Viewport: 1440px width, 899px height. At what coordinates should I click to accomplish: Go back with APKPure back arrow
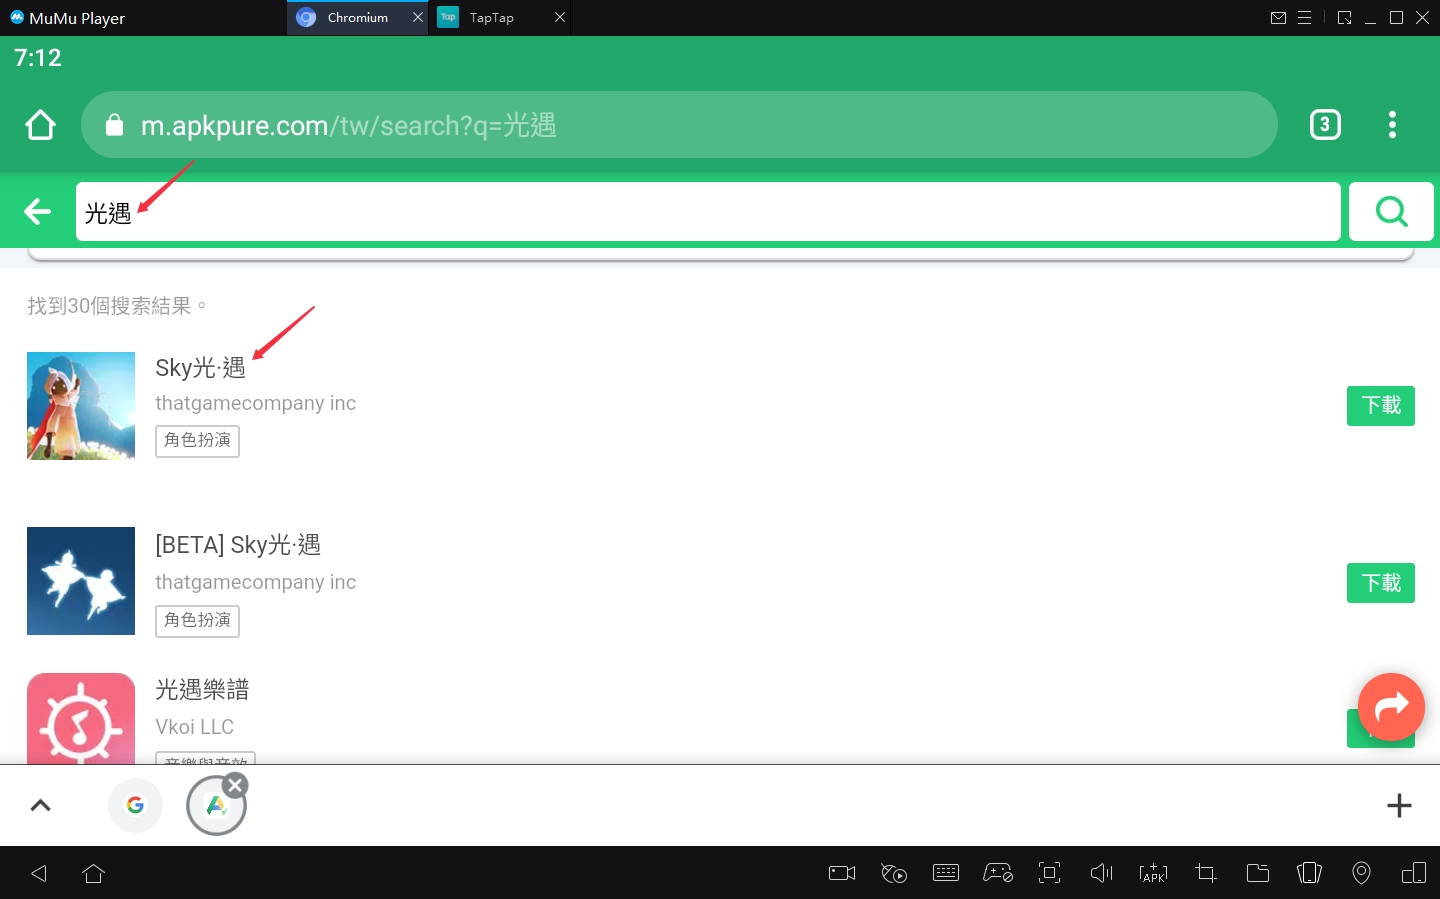click(38, 211)
